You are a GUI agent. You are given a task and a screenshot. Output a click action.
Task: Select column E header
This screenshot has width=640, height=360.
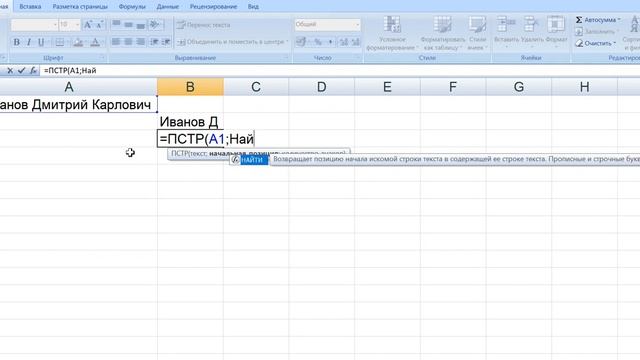point(387,87)
